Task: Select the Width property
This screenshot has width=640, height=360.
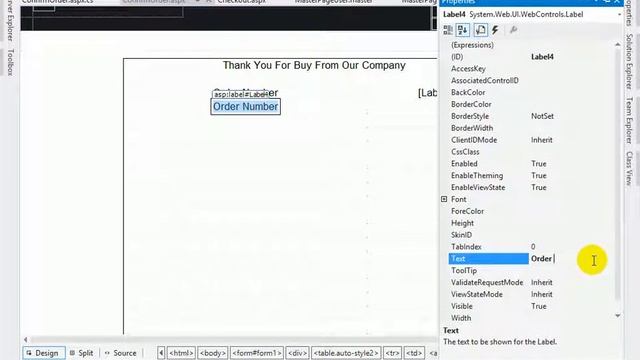Action: [461, 318]
